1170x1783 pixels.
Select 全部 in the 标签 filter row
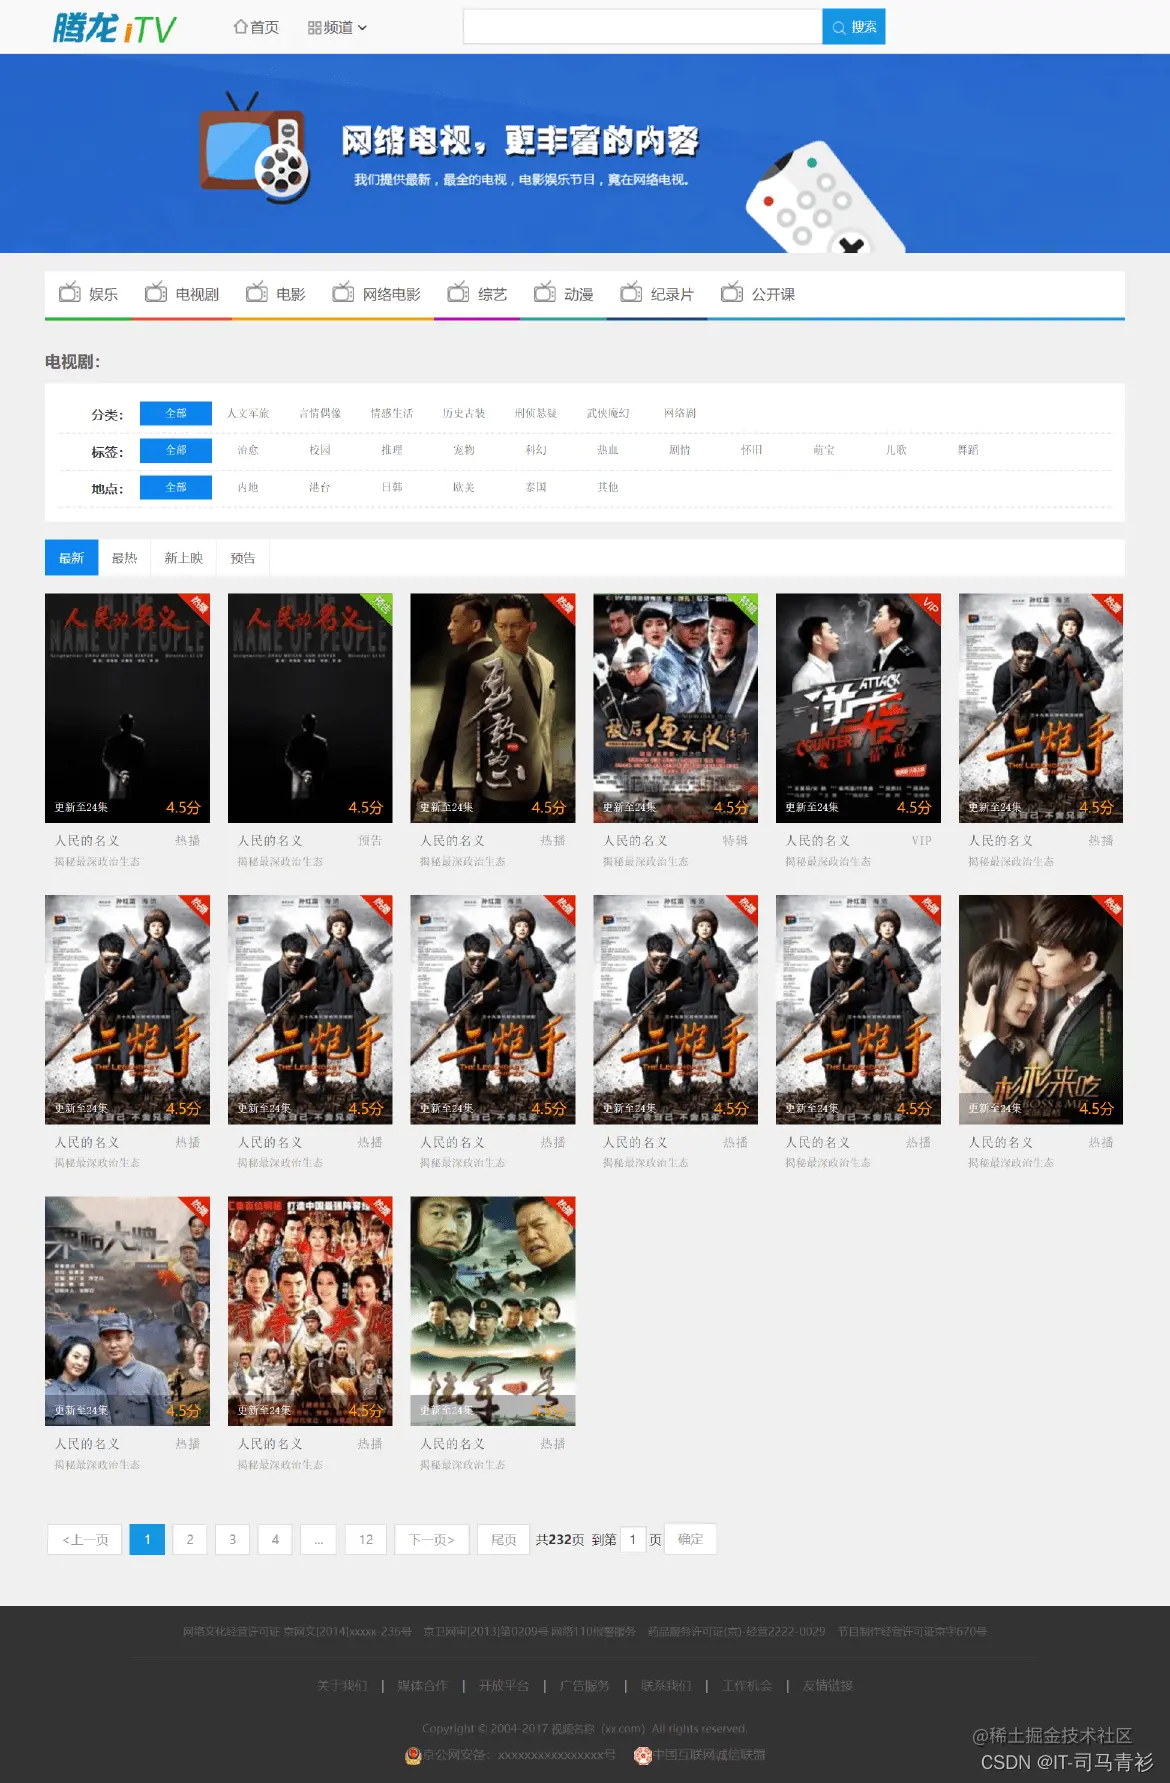tap(176, 450)
